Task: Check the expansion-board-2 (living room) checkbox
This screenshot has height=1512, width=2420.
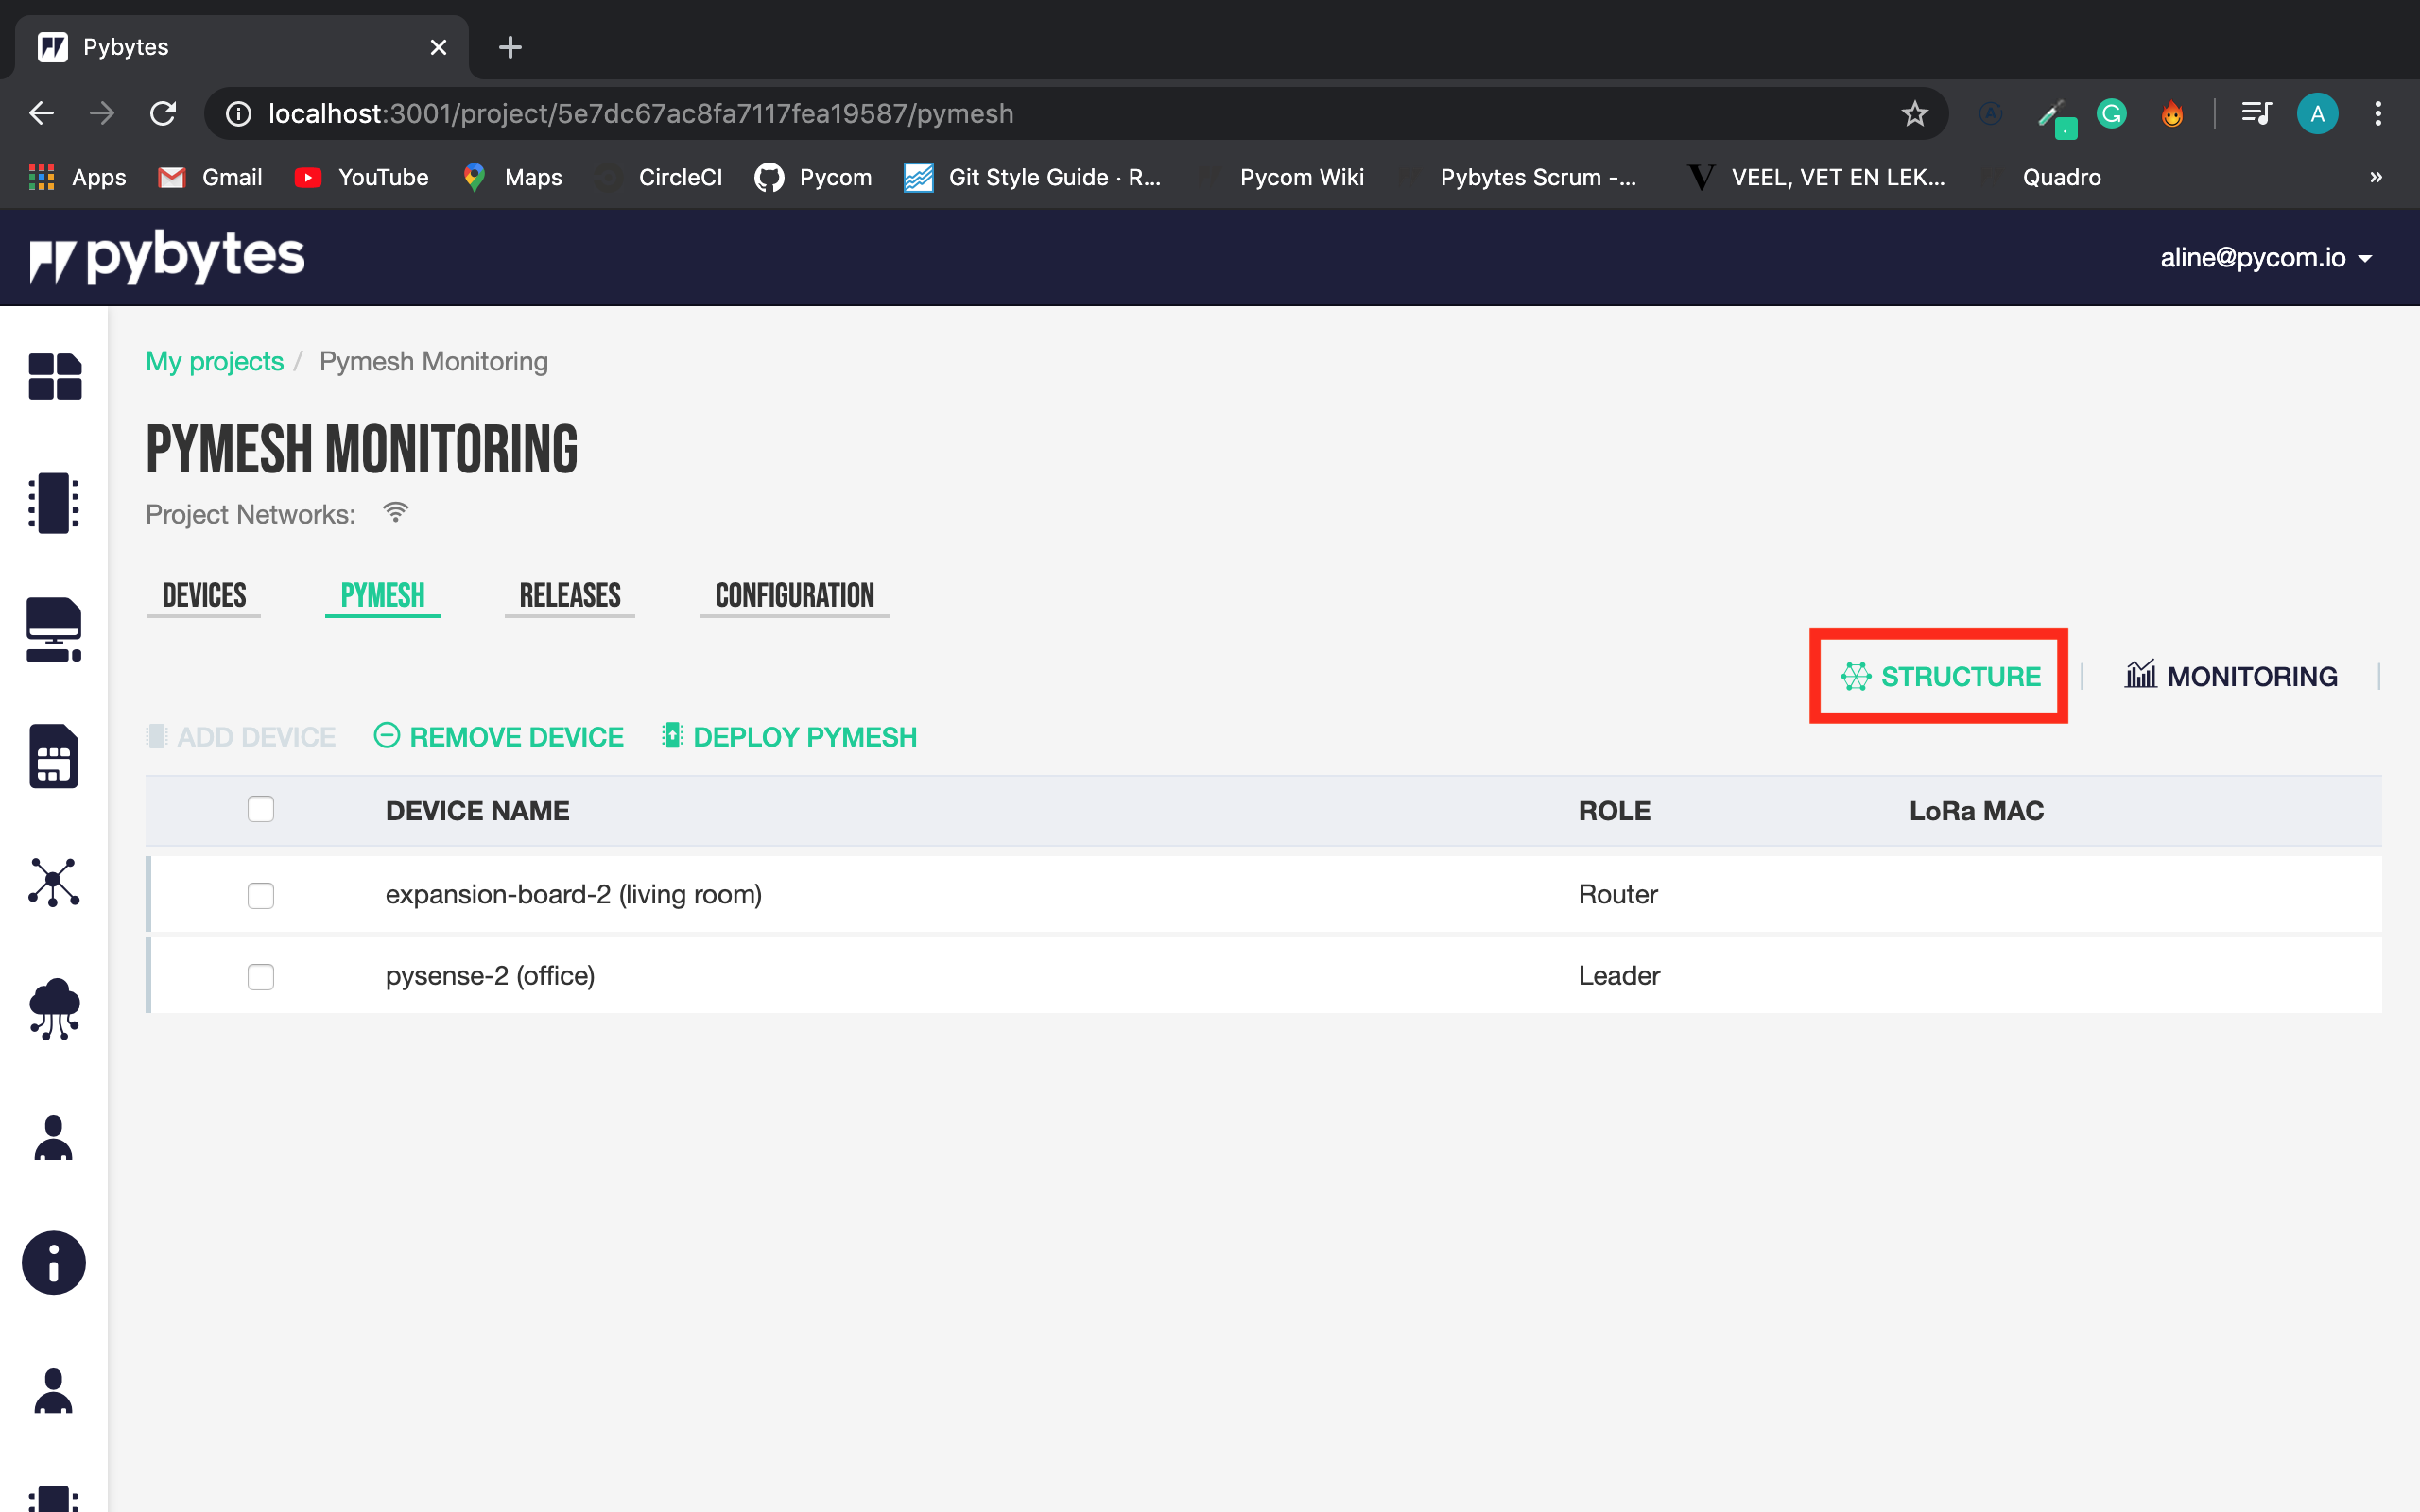Action: point(261,895)
